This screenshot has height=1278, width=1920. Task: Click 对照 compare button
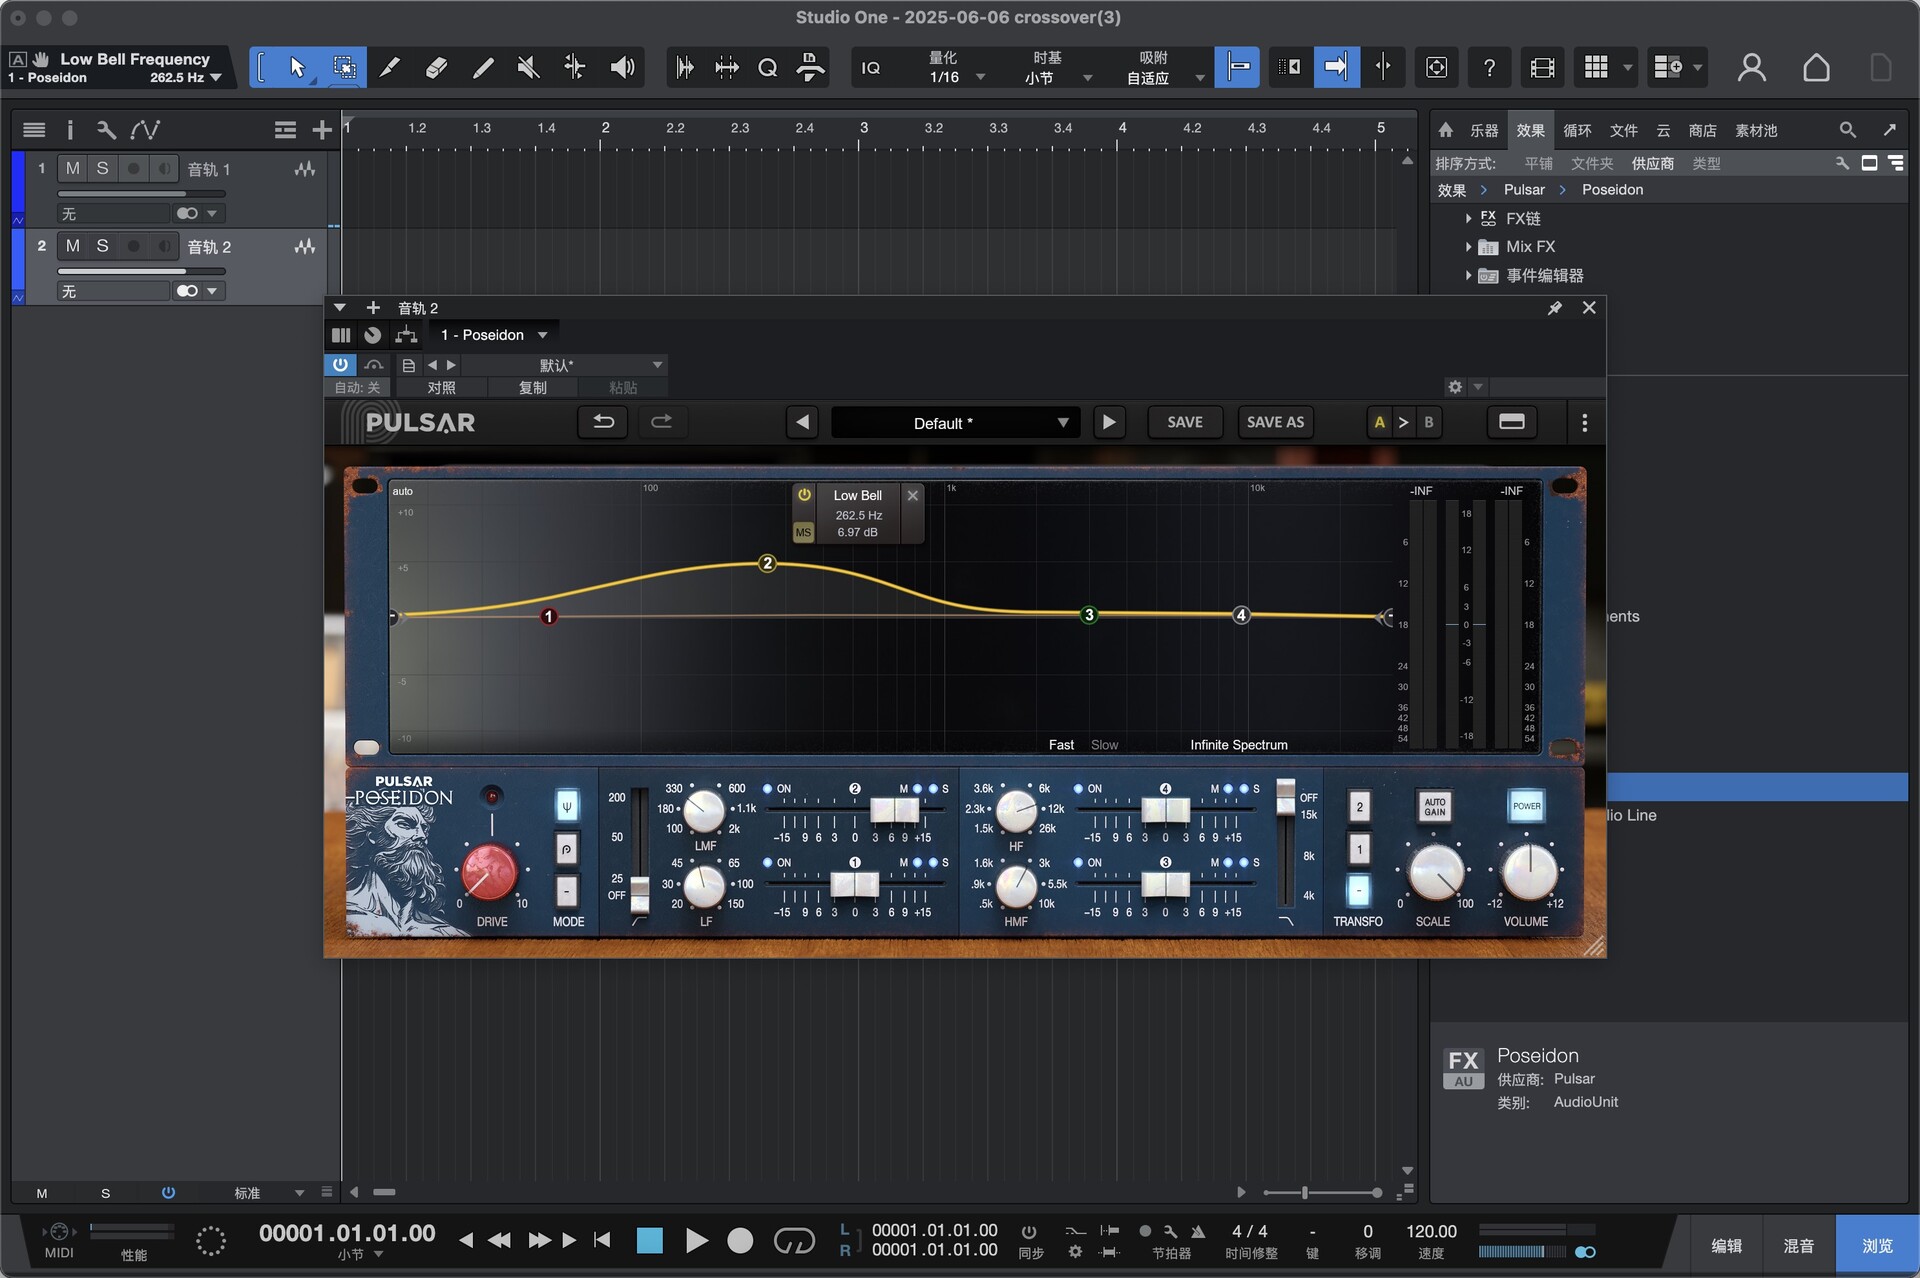point(441,387)
